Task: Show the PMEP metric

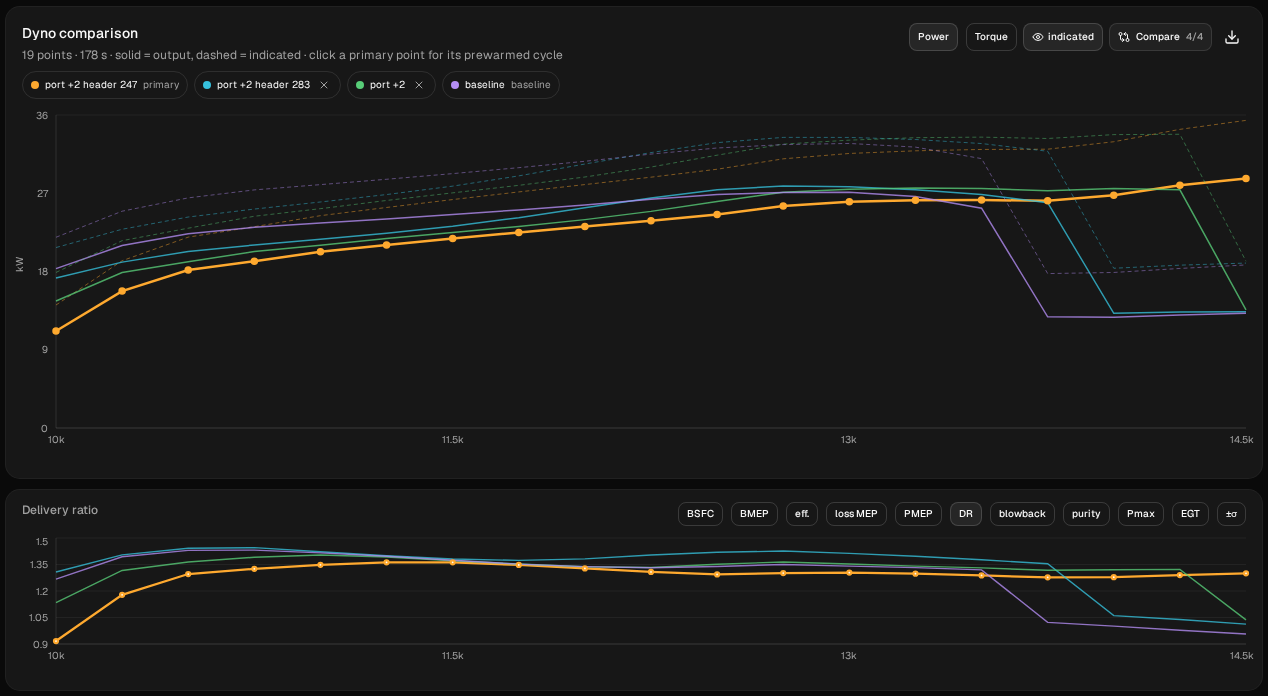Action: [918, 514]
